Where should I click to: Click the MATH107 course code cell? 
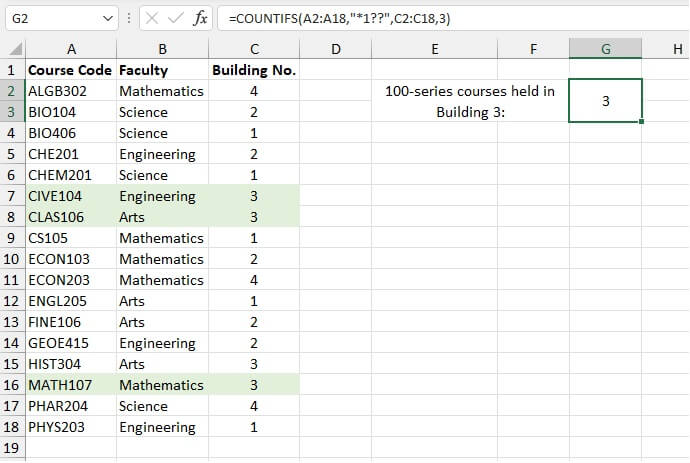point(71,385)
